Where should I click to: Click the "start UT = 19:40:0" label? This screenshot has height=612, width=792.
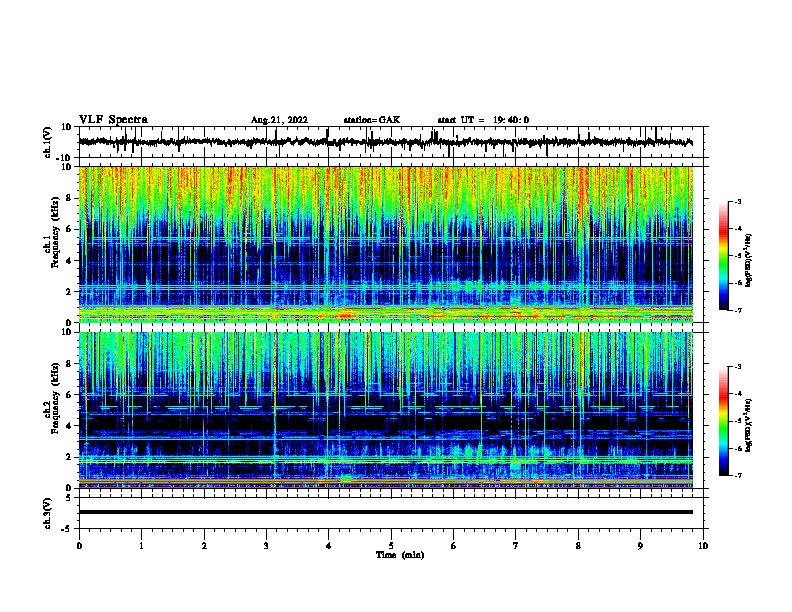pos(483,120)
